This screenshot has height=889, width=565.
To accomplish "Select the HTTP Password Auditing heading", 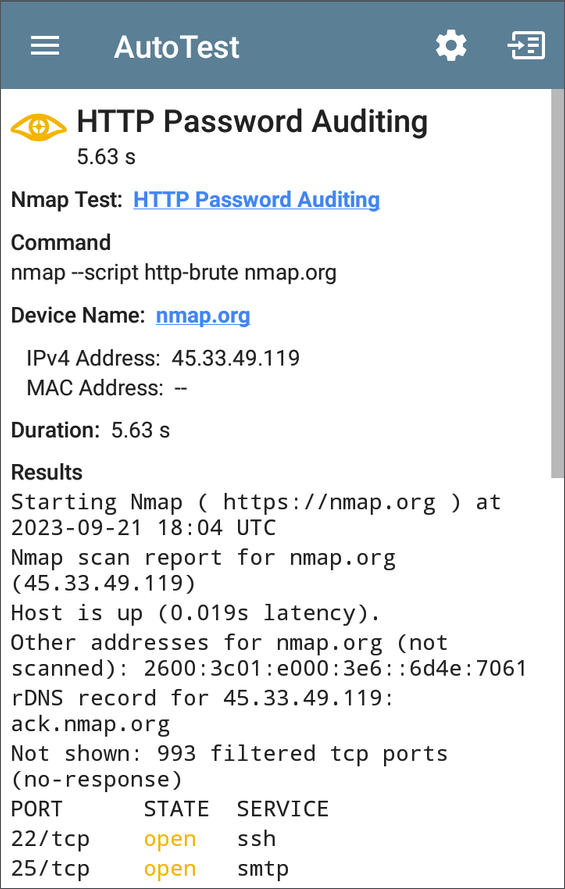I will 252,121.
